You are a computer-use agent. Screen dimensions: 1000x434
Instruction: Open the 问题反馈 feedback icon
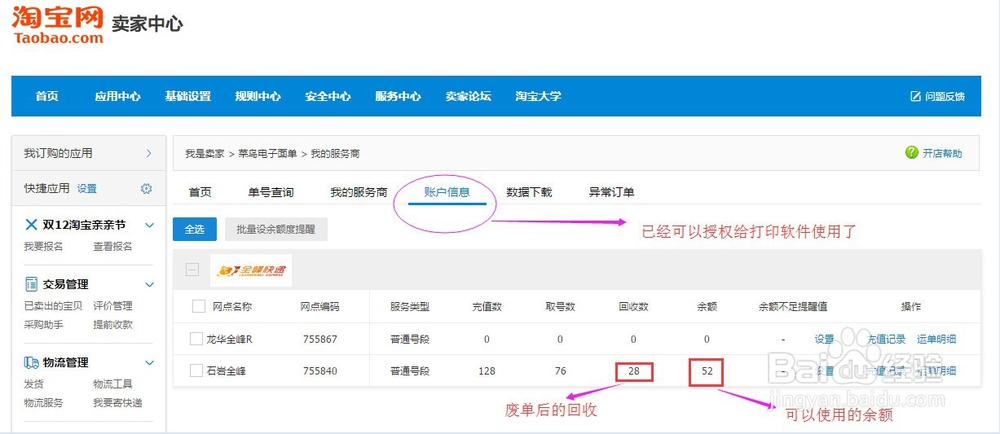(915, 96)
